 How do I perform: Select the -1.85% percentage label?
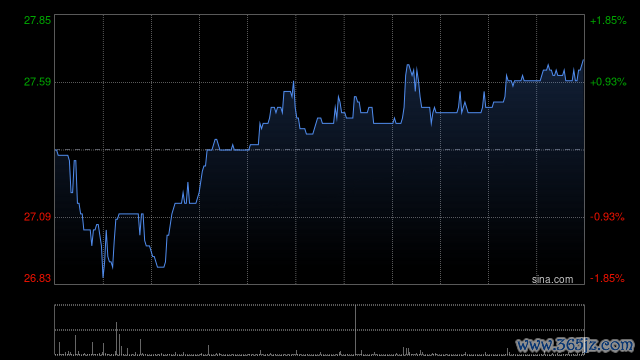point(607,278)
